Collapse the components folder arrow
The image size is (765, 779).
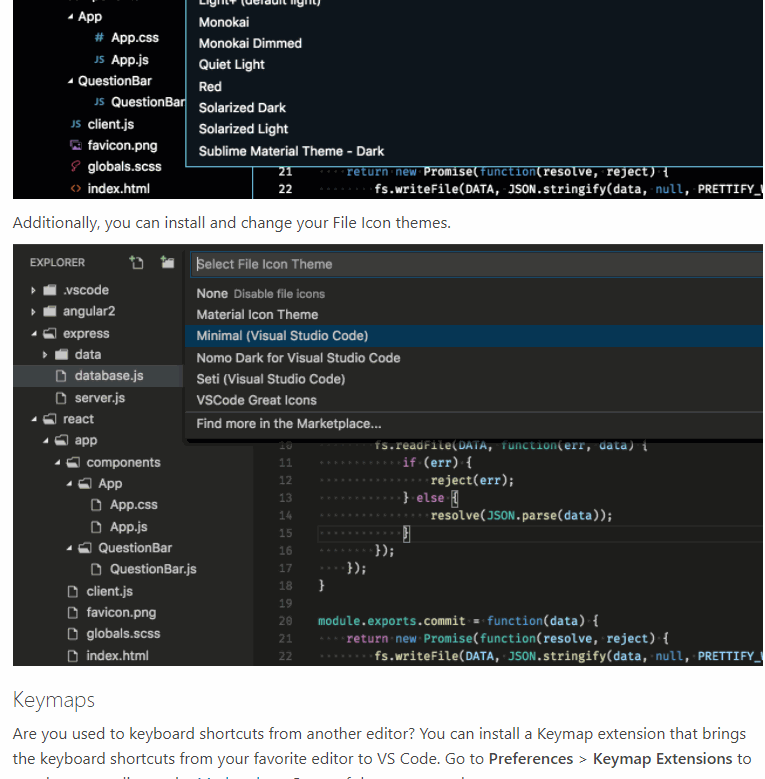(x=58, y=463)
